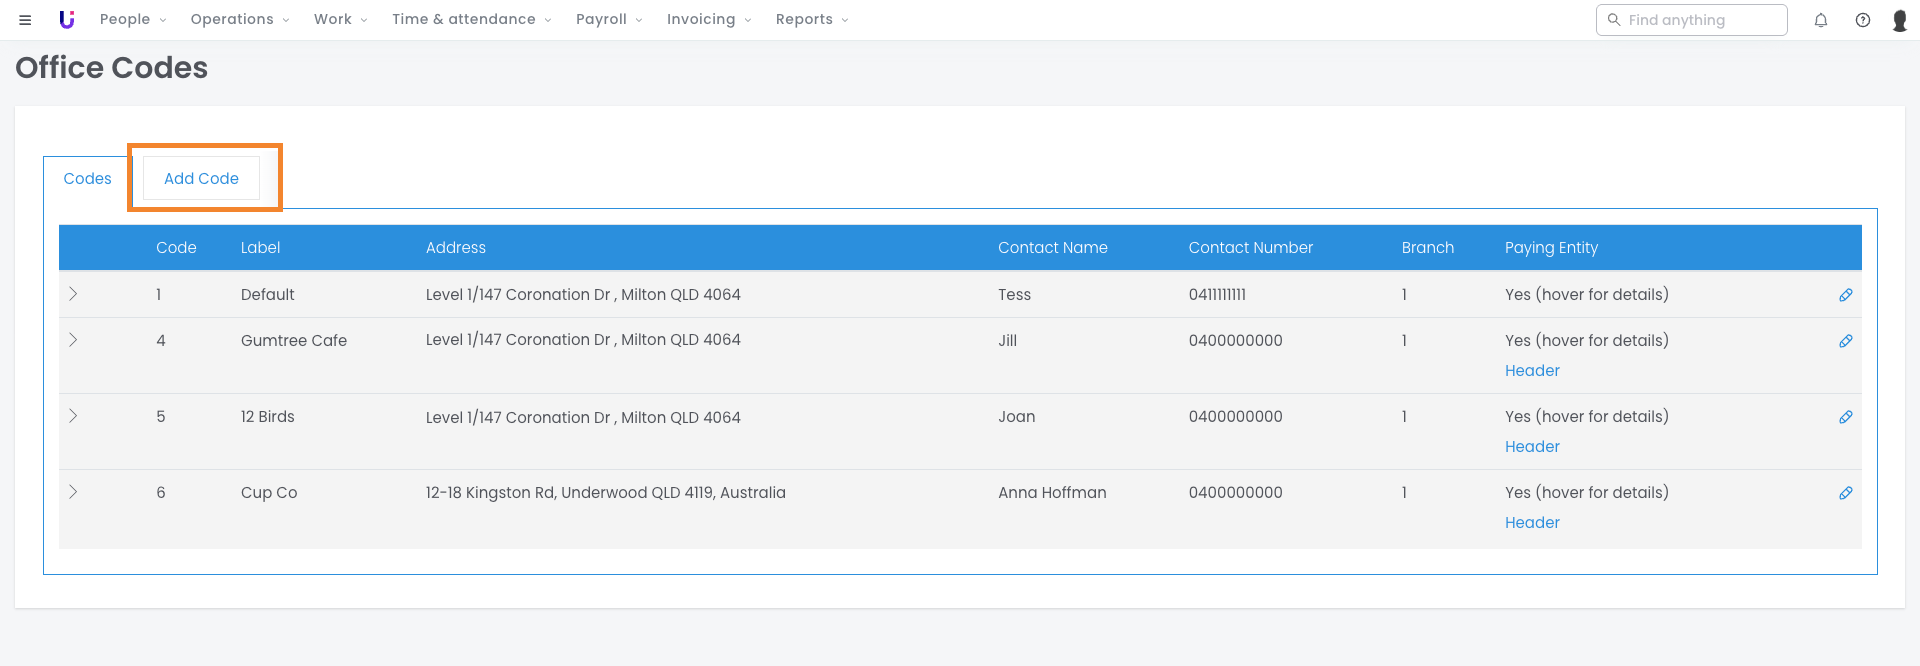
Task: Click Cup Co row's 'Yes (hover for details)'
Action: click(x=1587, y=493)
